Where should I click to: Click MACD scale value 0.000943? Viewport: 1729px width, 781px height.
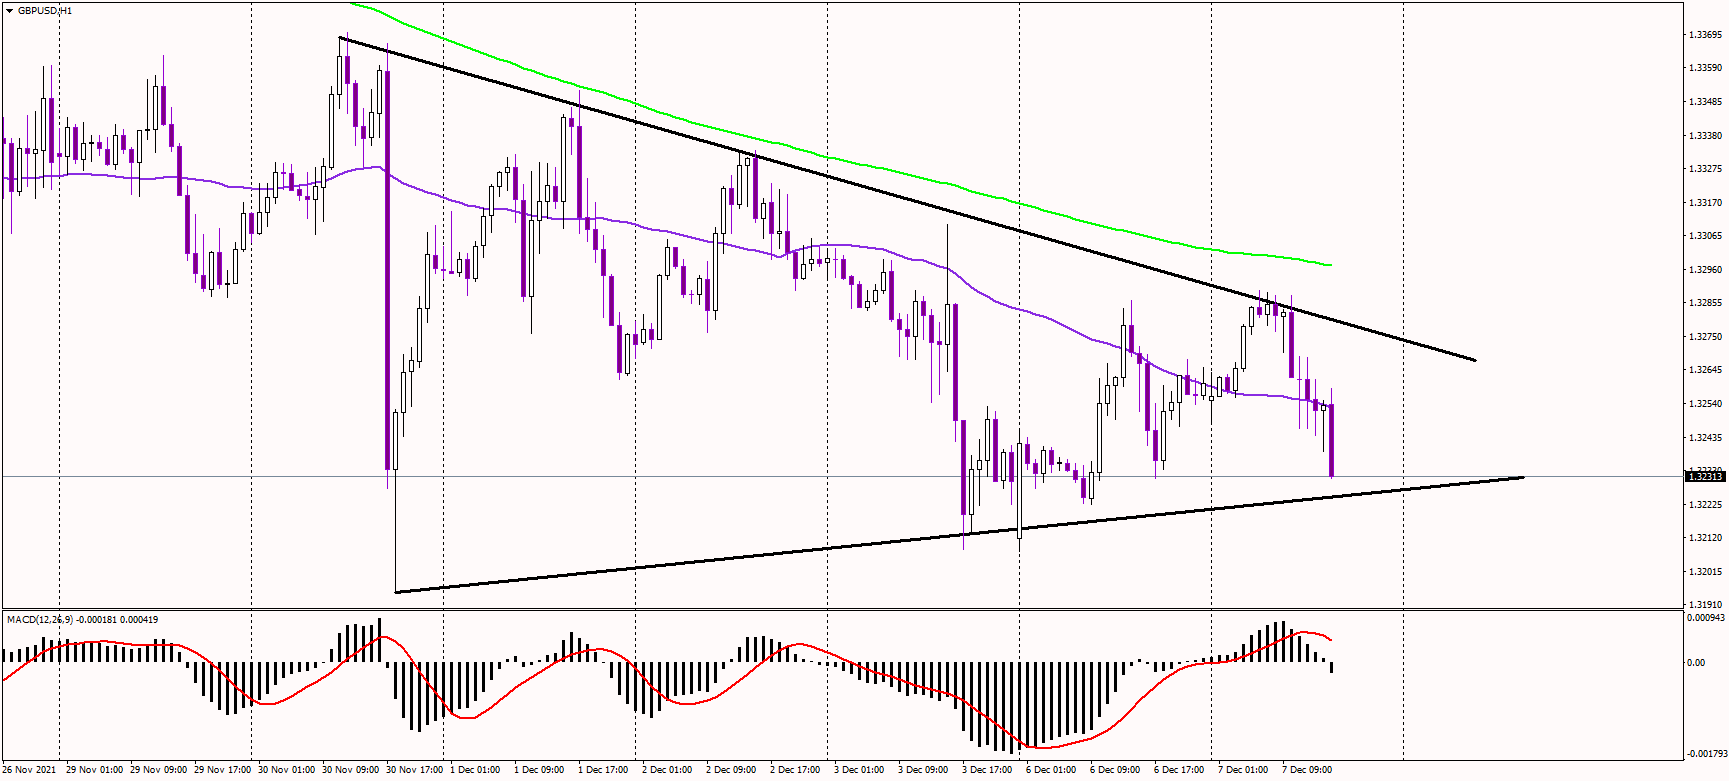pos(1706,618)
